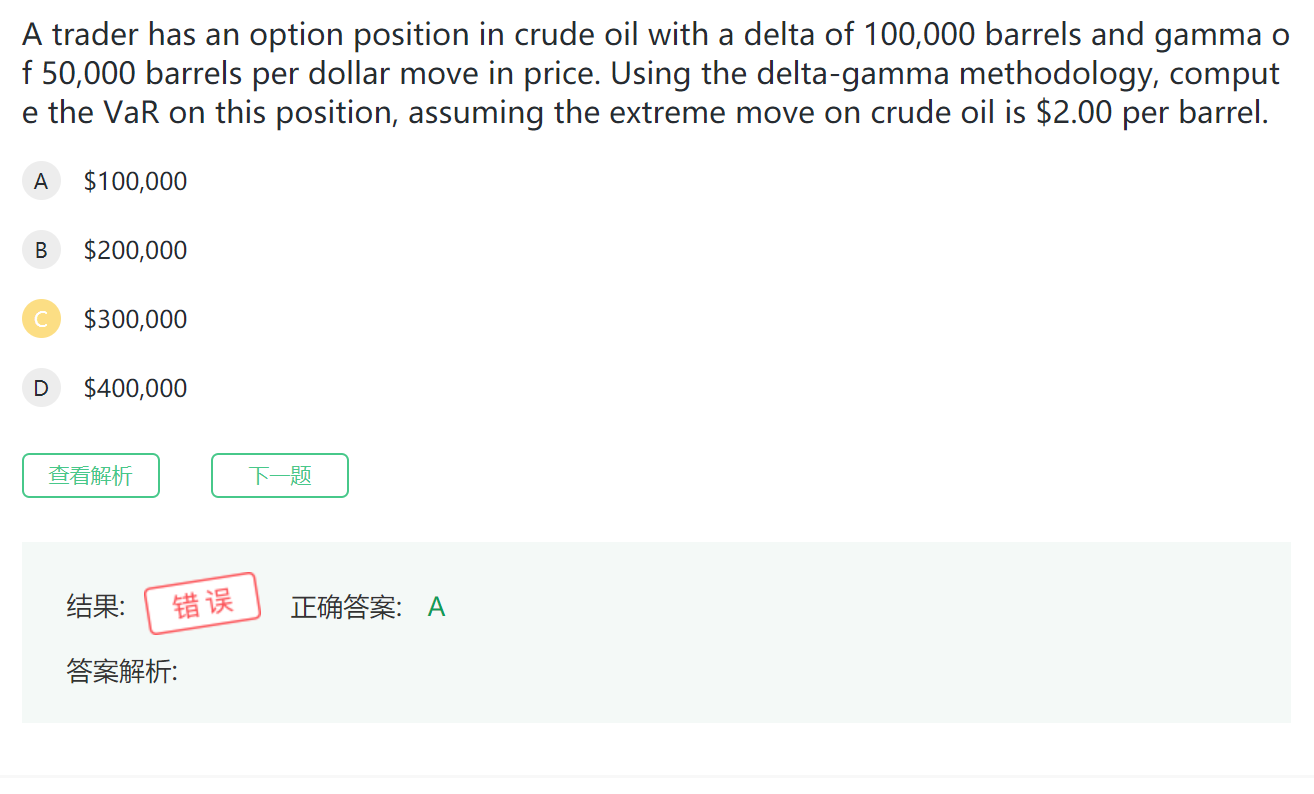
Task: Click the red 错误 result stamp
Action: (203, 603)
